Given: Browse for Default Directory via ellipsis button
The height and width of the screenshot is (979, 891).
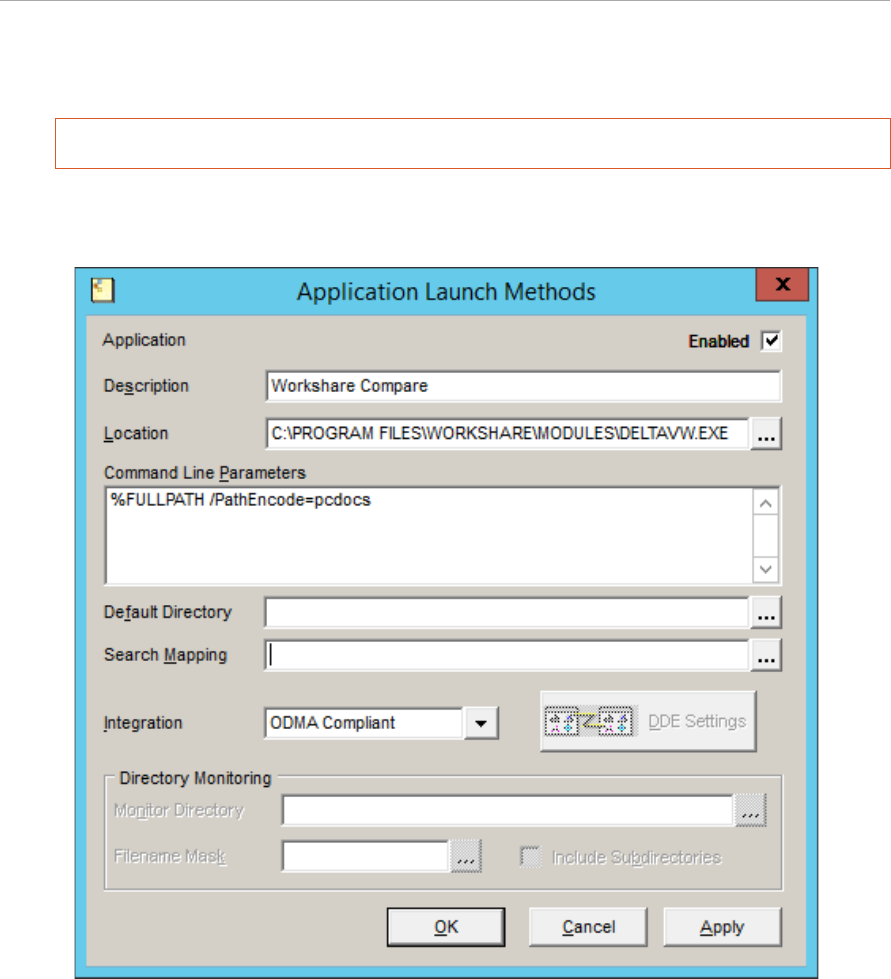Looking at the screenshot, I should pyautogui.click(x=766, y=612).
